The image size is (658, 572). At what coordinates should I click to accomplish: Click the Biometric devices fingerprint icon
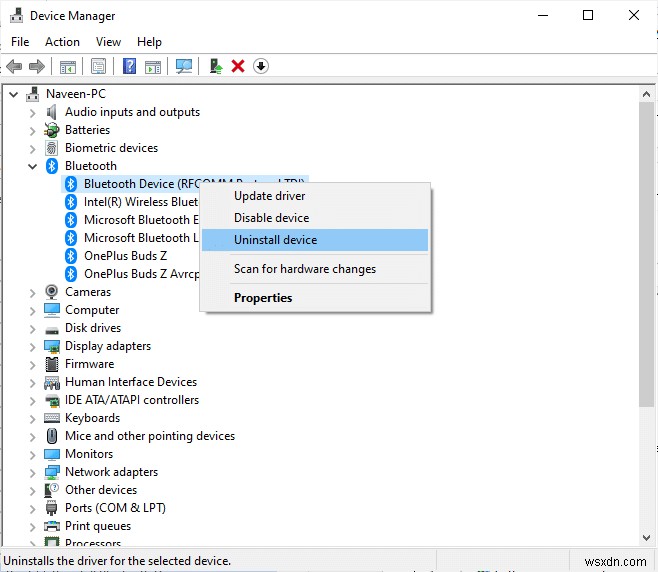[x=52, y=148]
